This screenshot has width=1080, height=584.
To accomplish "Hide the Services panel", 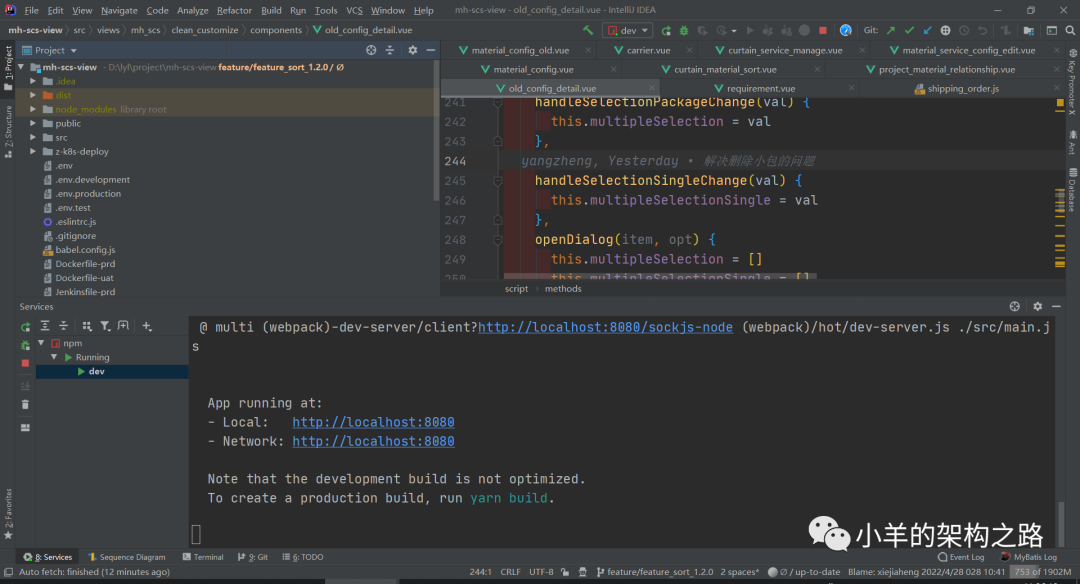I will tap(1056, 306).
